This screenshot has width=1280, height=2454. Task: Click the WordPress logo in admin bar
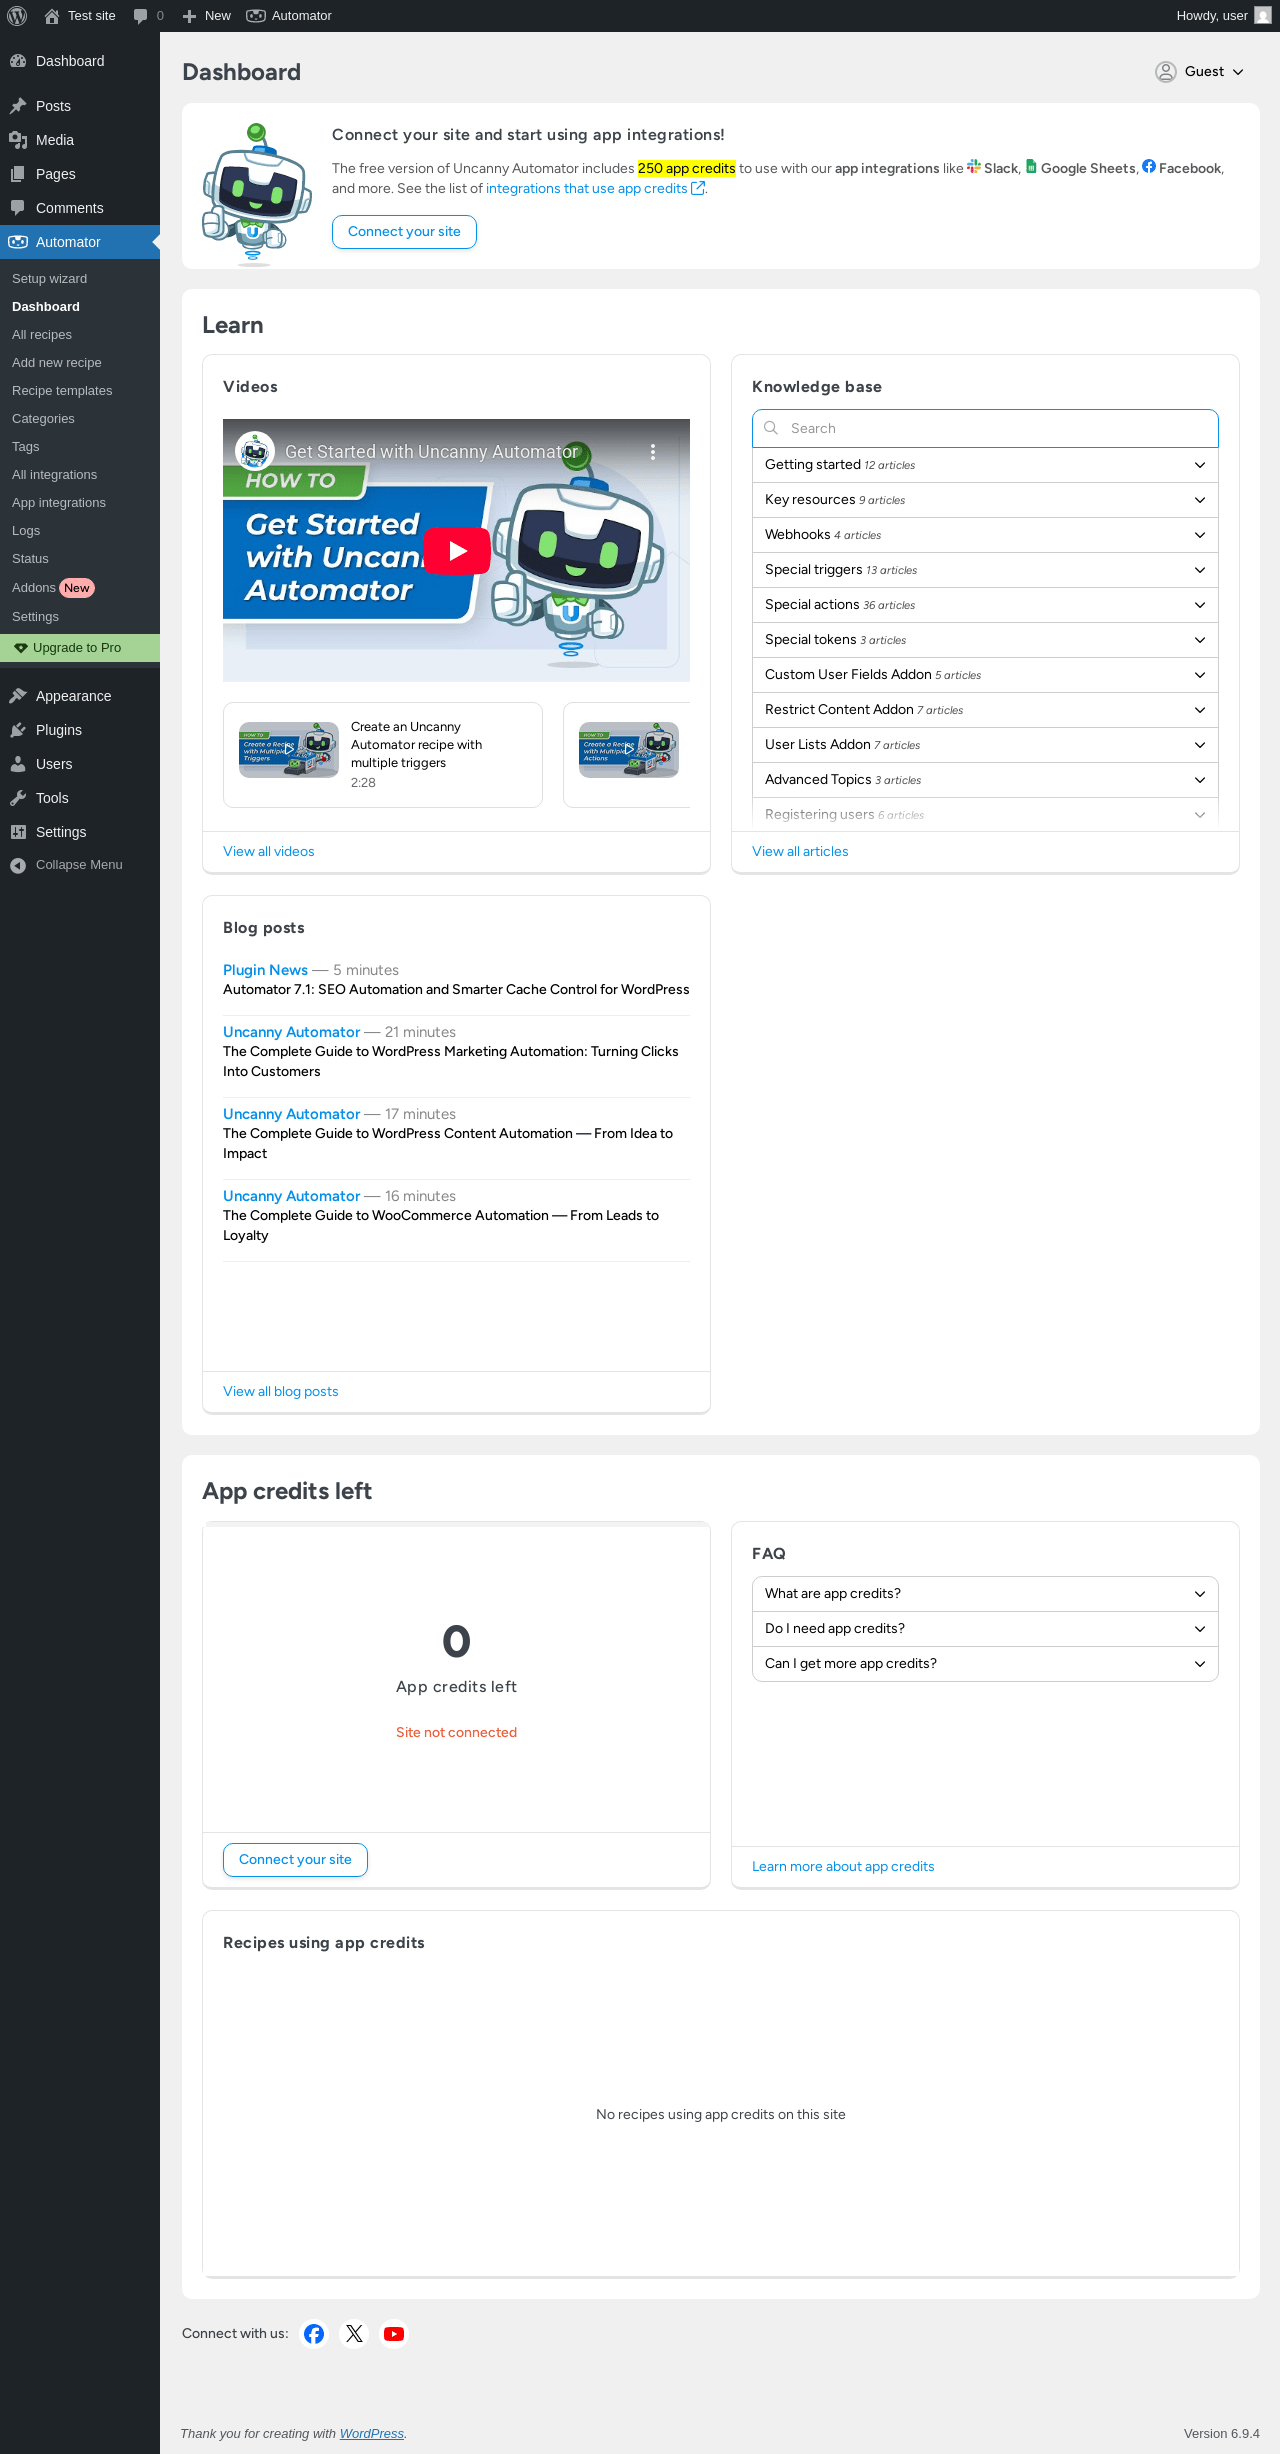point(17,16)
